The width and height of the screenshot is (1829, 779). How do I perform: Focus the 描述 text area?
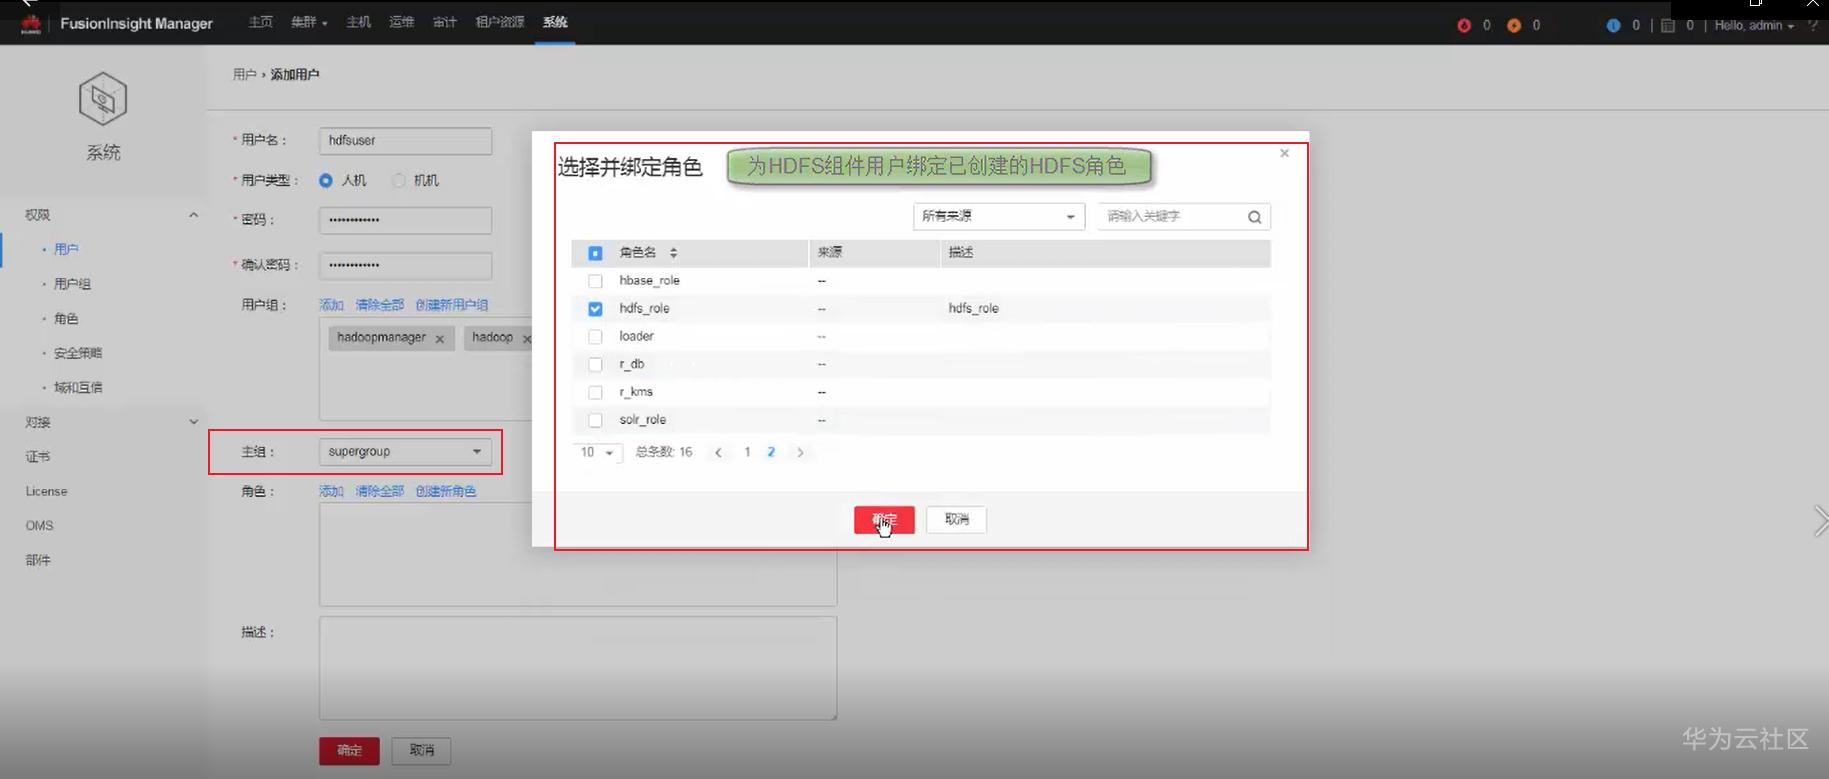point(578,668)
